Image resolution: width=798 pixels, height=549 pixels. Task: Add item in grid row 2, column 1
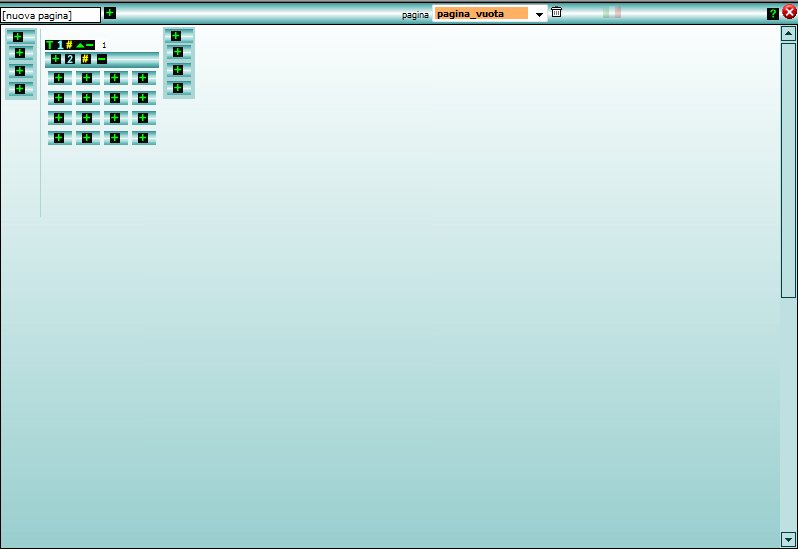click(59, 98)
